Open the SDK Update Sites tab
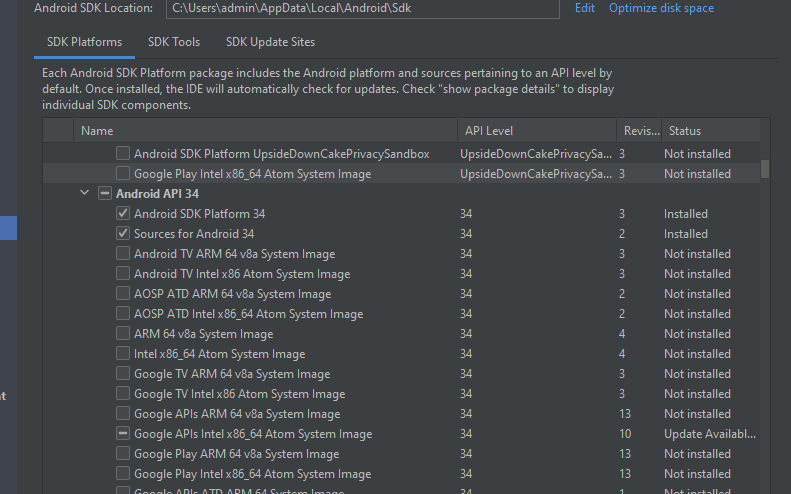The image size is (791, 494). pyautogui.click(x=270, y=42)
